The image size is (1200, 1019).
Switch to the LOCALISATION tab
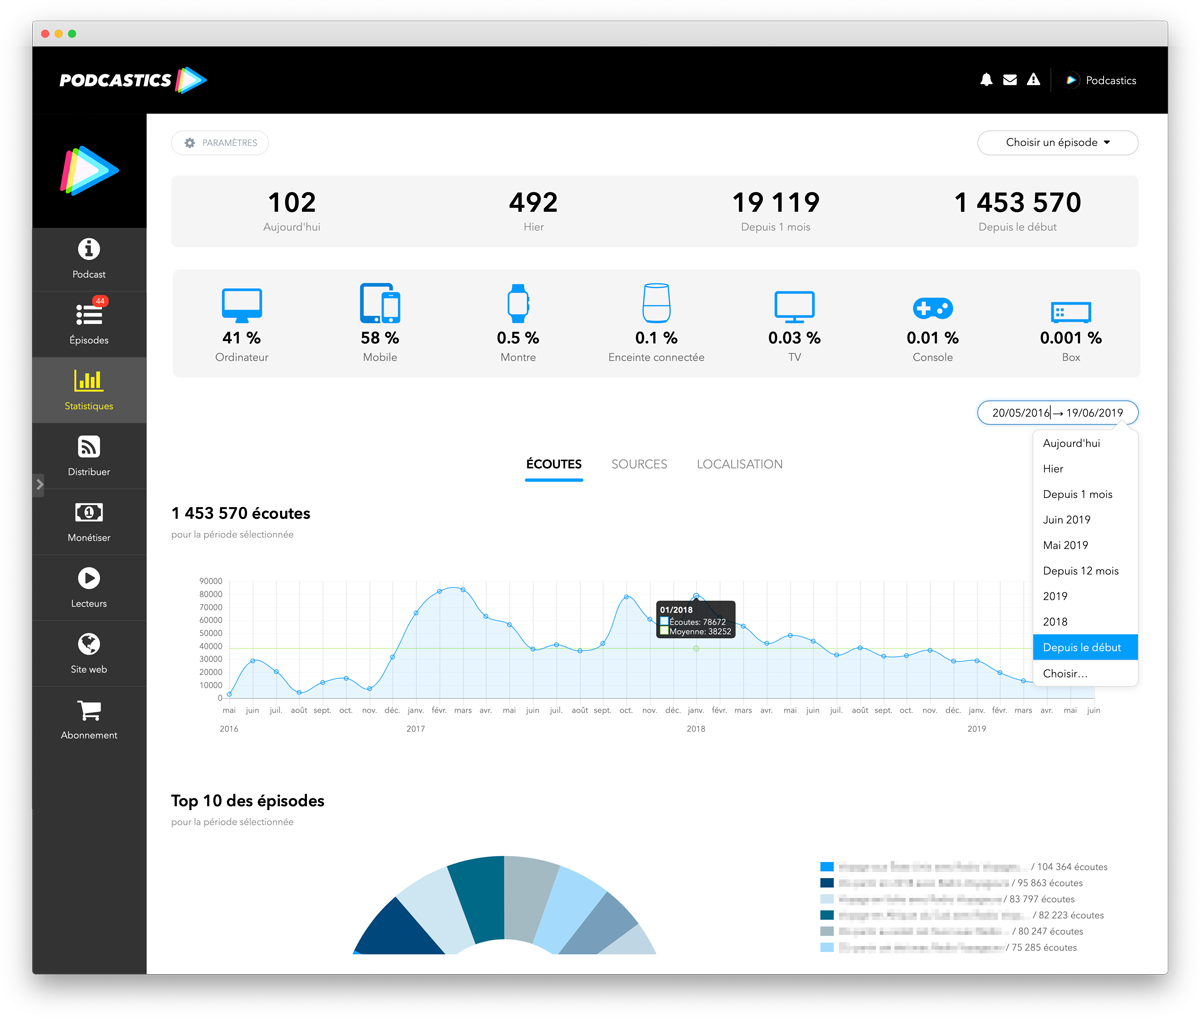coord(739,464)
